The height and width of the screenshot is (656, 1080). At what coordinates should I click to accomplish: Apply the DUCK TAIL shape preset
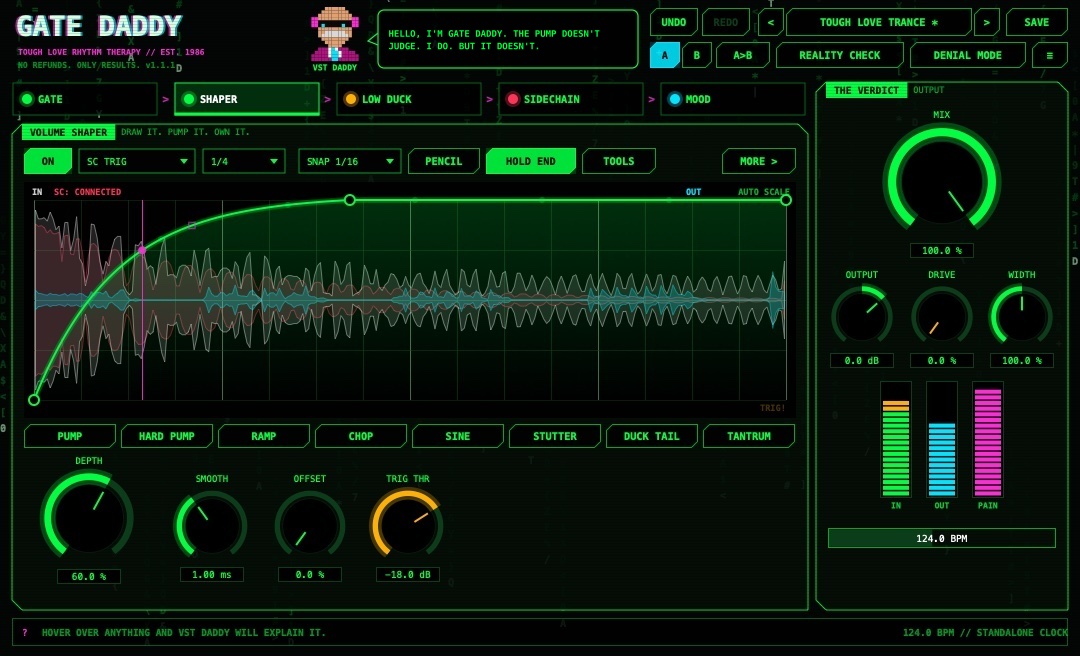click(x=652, y=436)
